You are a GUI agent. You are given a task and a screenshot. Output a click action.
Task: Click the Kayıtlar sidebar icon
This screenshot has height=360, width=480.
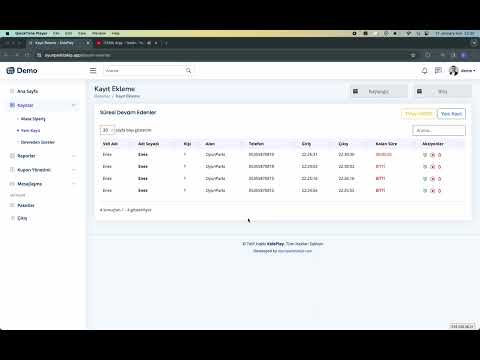(x=12, y=105)
